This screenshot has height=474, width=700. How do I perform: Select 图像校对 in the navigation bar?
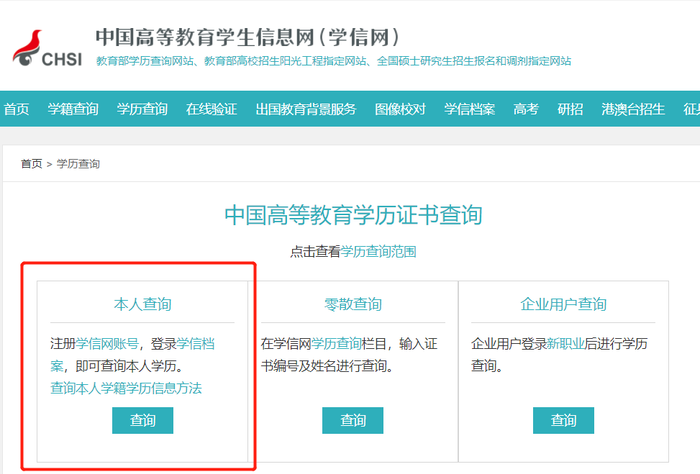(400, 109)
